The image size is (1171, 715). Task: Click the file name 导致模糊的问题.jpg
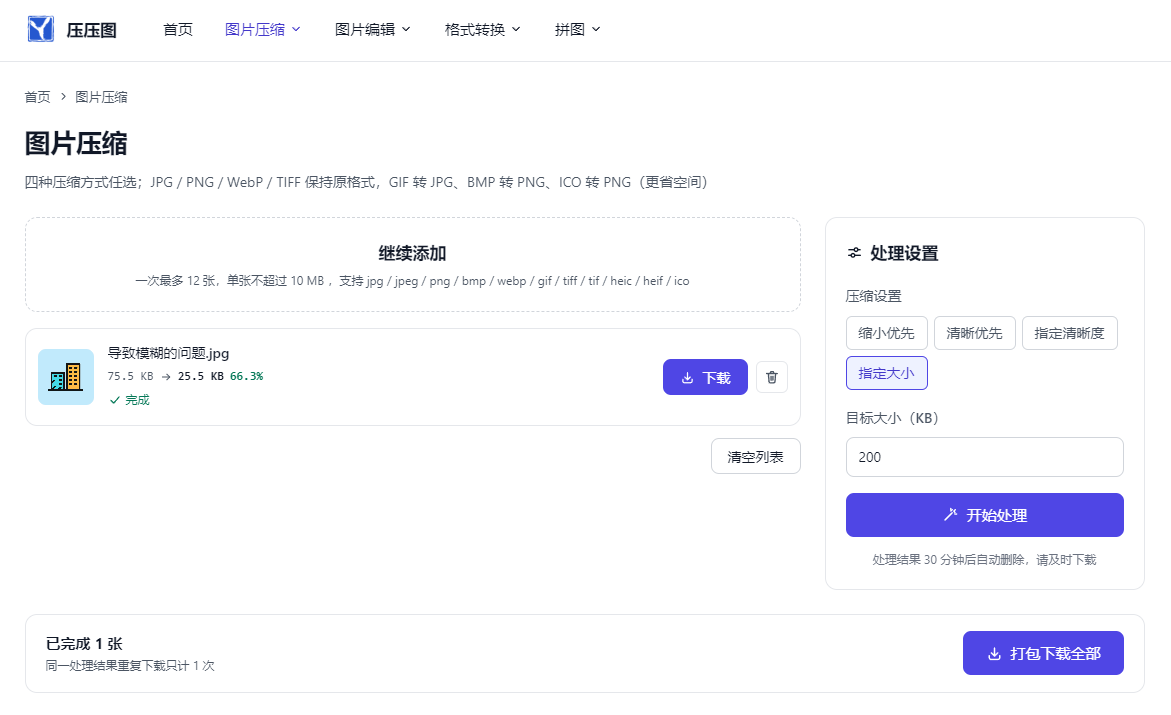168,353
